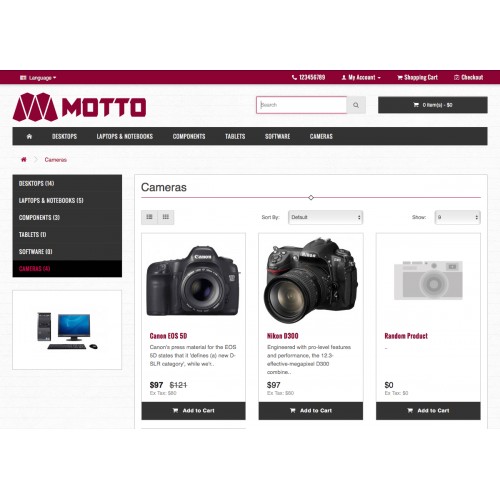This screenshot has width=500, height=500.
Task: Switch to list view layout
Action: pyautogui.click(x=149, y=217)
